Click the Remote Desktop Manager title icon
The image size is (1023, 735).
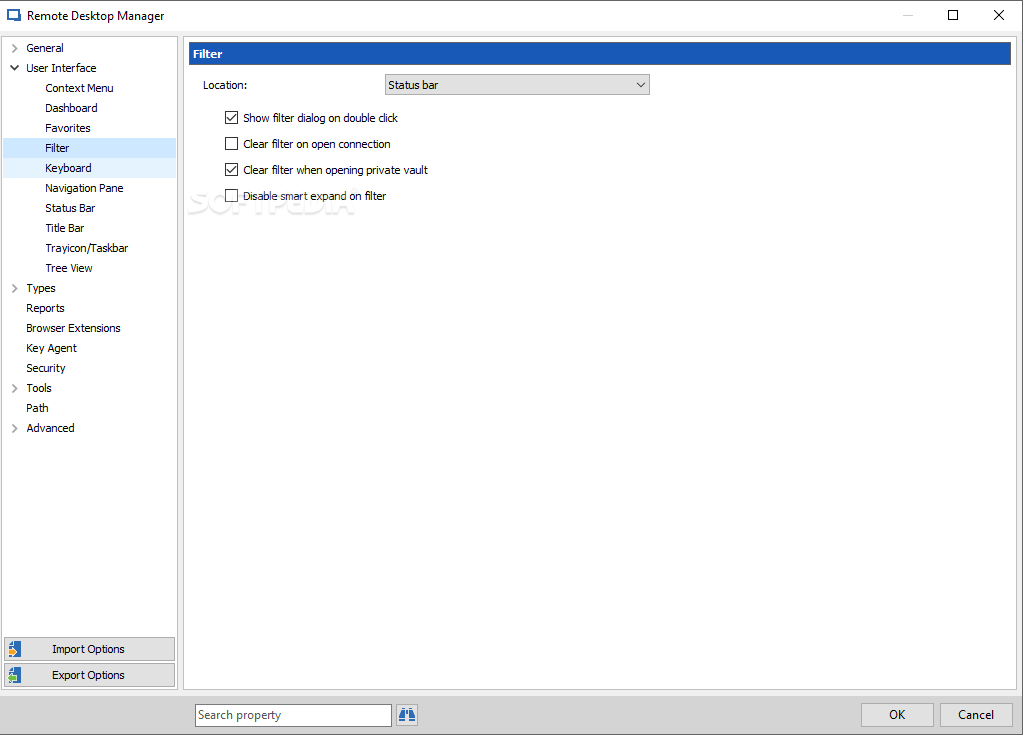click(x=14, y=16)
